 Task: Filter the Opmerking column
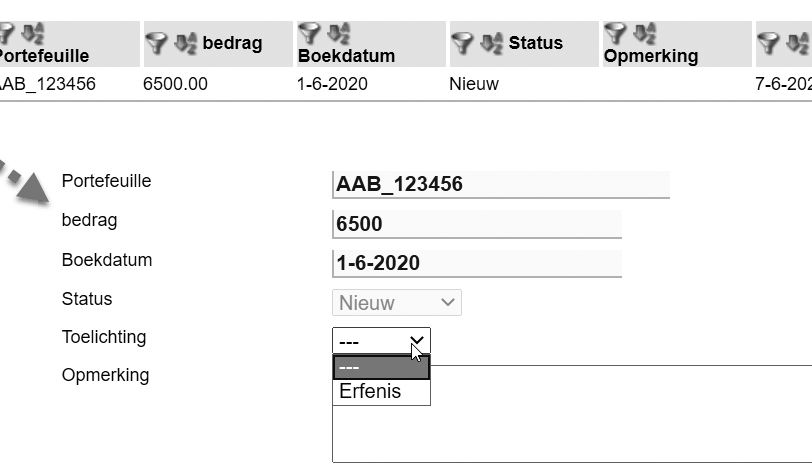pyautogui.click(x=615, y=33)
